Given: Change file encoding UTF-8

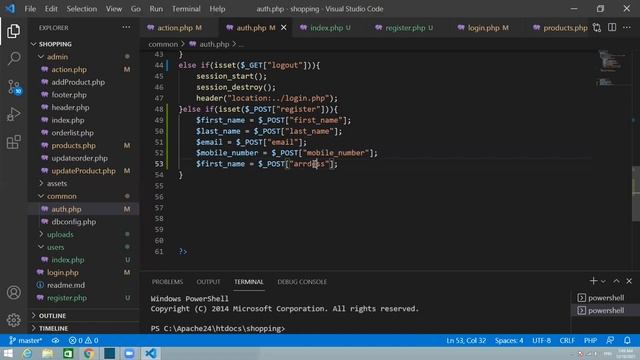Looking at the screenshot, I should click(541, 340).
